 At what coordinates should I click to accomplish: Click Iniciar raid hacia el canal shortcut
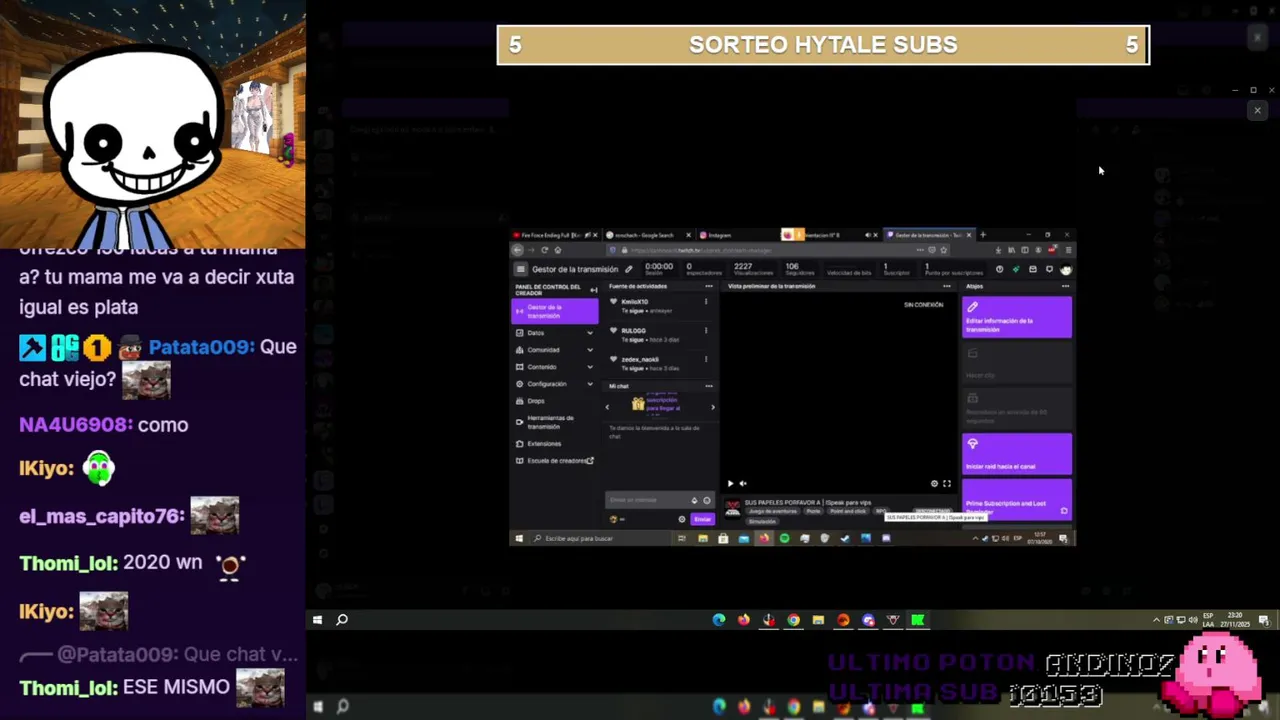[x=1017, y=454]
